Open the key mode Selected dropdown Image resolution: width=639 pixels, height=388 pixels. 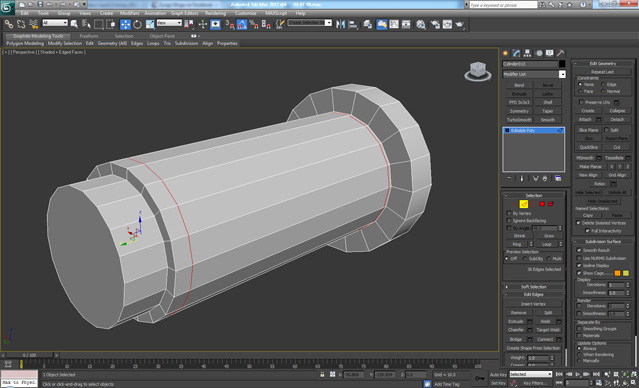[531, 374]
